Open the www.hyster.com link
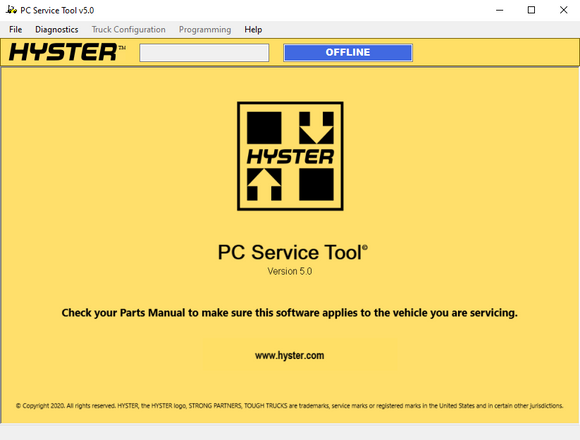Viewport: 580px width, 440px height. [289, 356]
